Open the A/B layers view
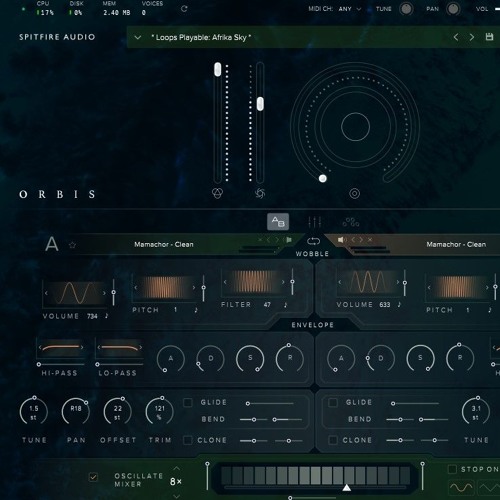Viewport: 500px width, 500px height. (x=278, y=221)
